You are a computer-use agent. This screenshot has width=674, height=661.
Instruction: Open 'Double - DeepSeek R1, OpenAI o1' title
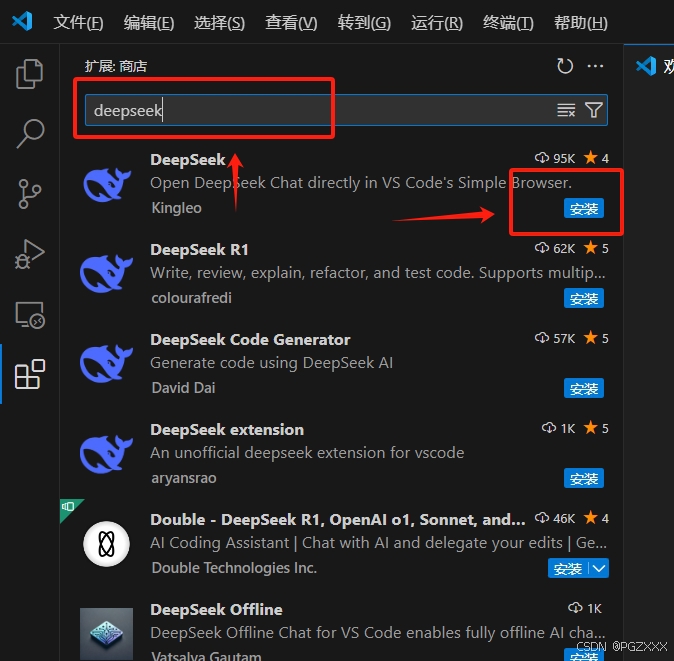coord(337,520)
